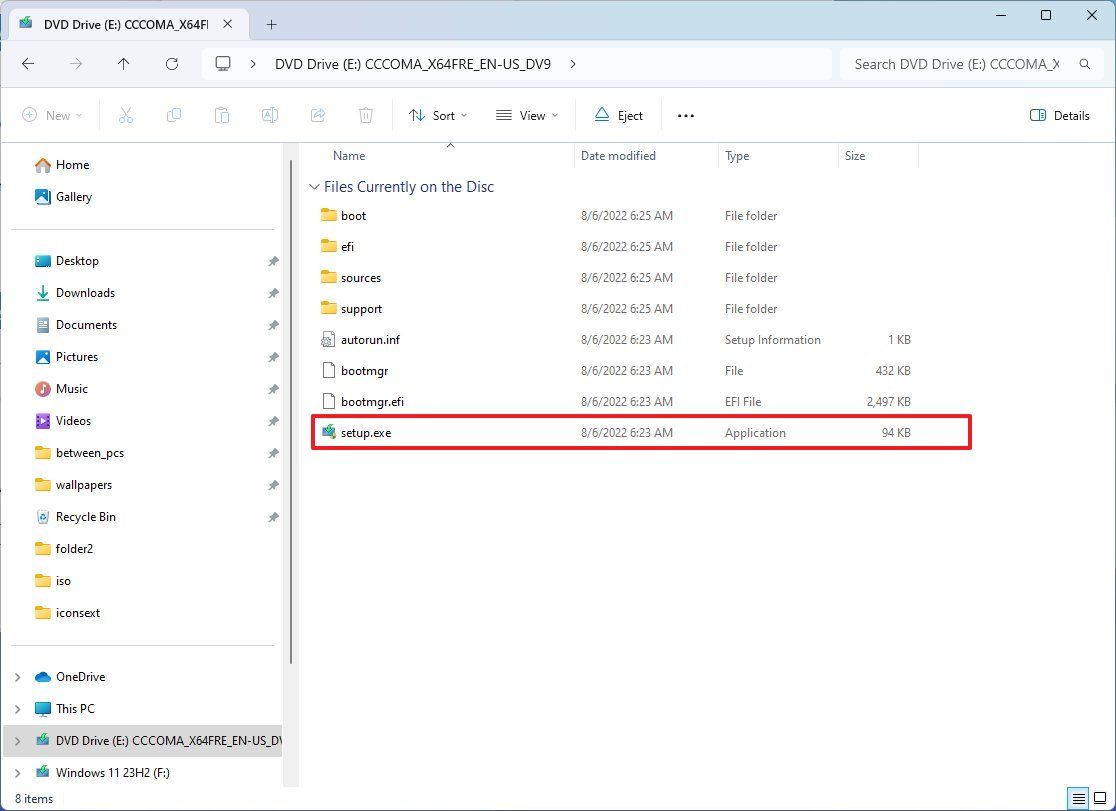1116x811 pixels.
Task: Select the Rename icon
Action: [270, 115]
